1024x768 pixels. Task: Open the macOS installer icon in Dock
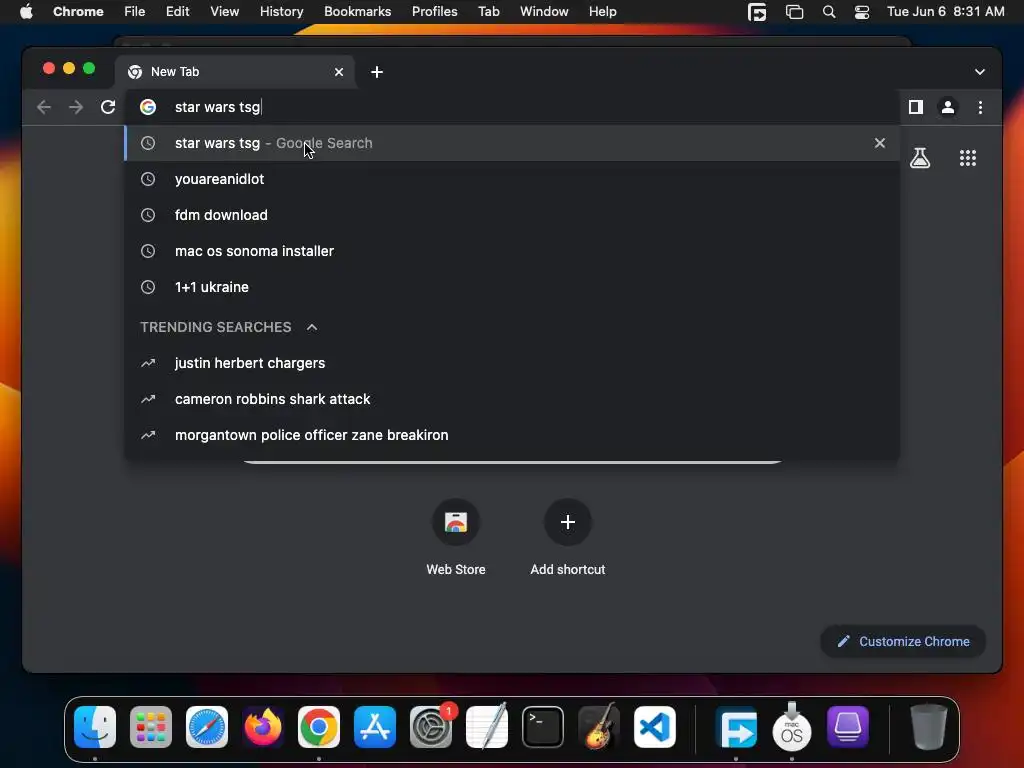pos(792,727)
